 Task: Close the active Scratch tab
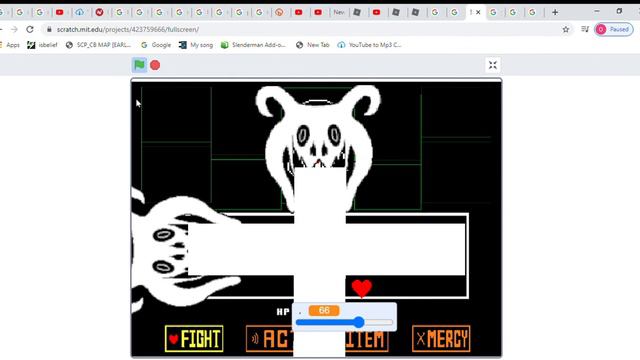(478, 12)
